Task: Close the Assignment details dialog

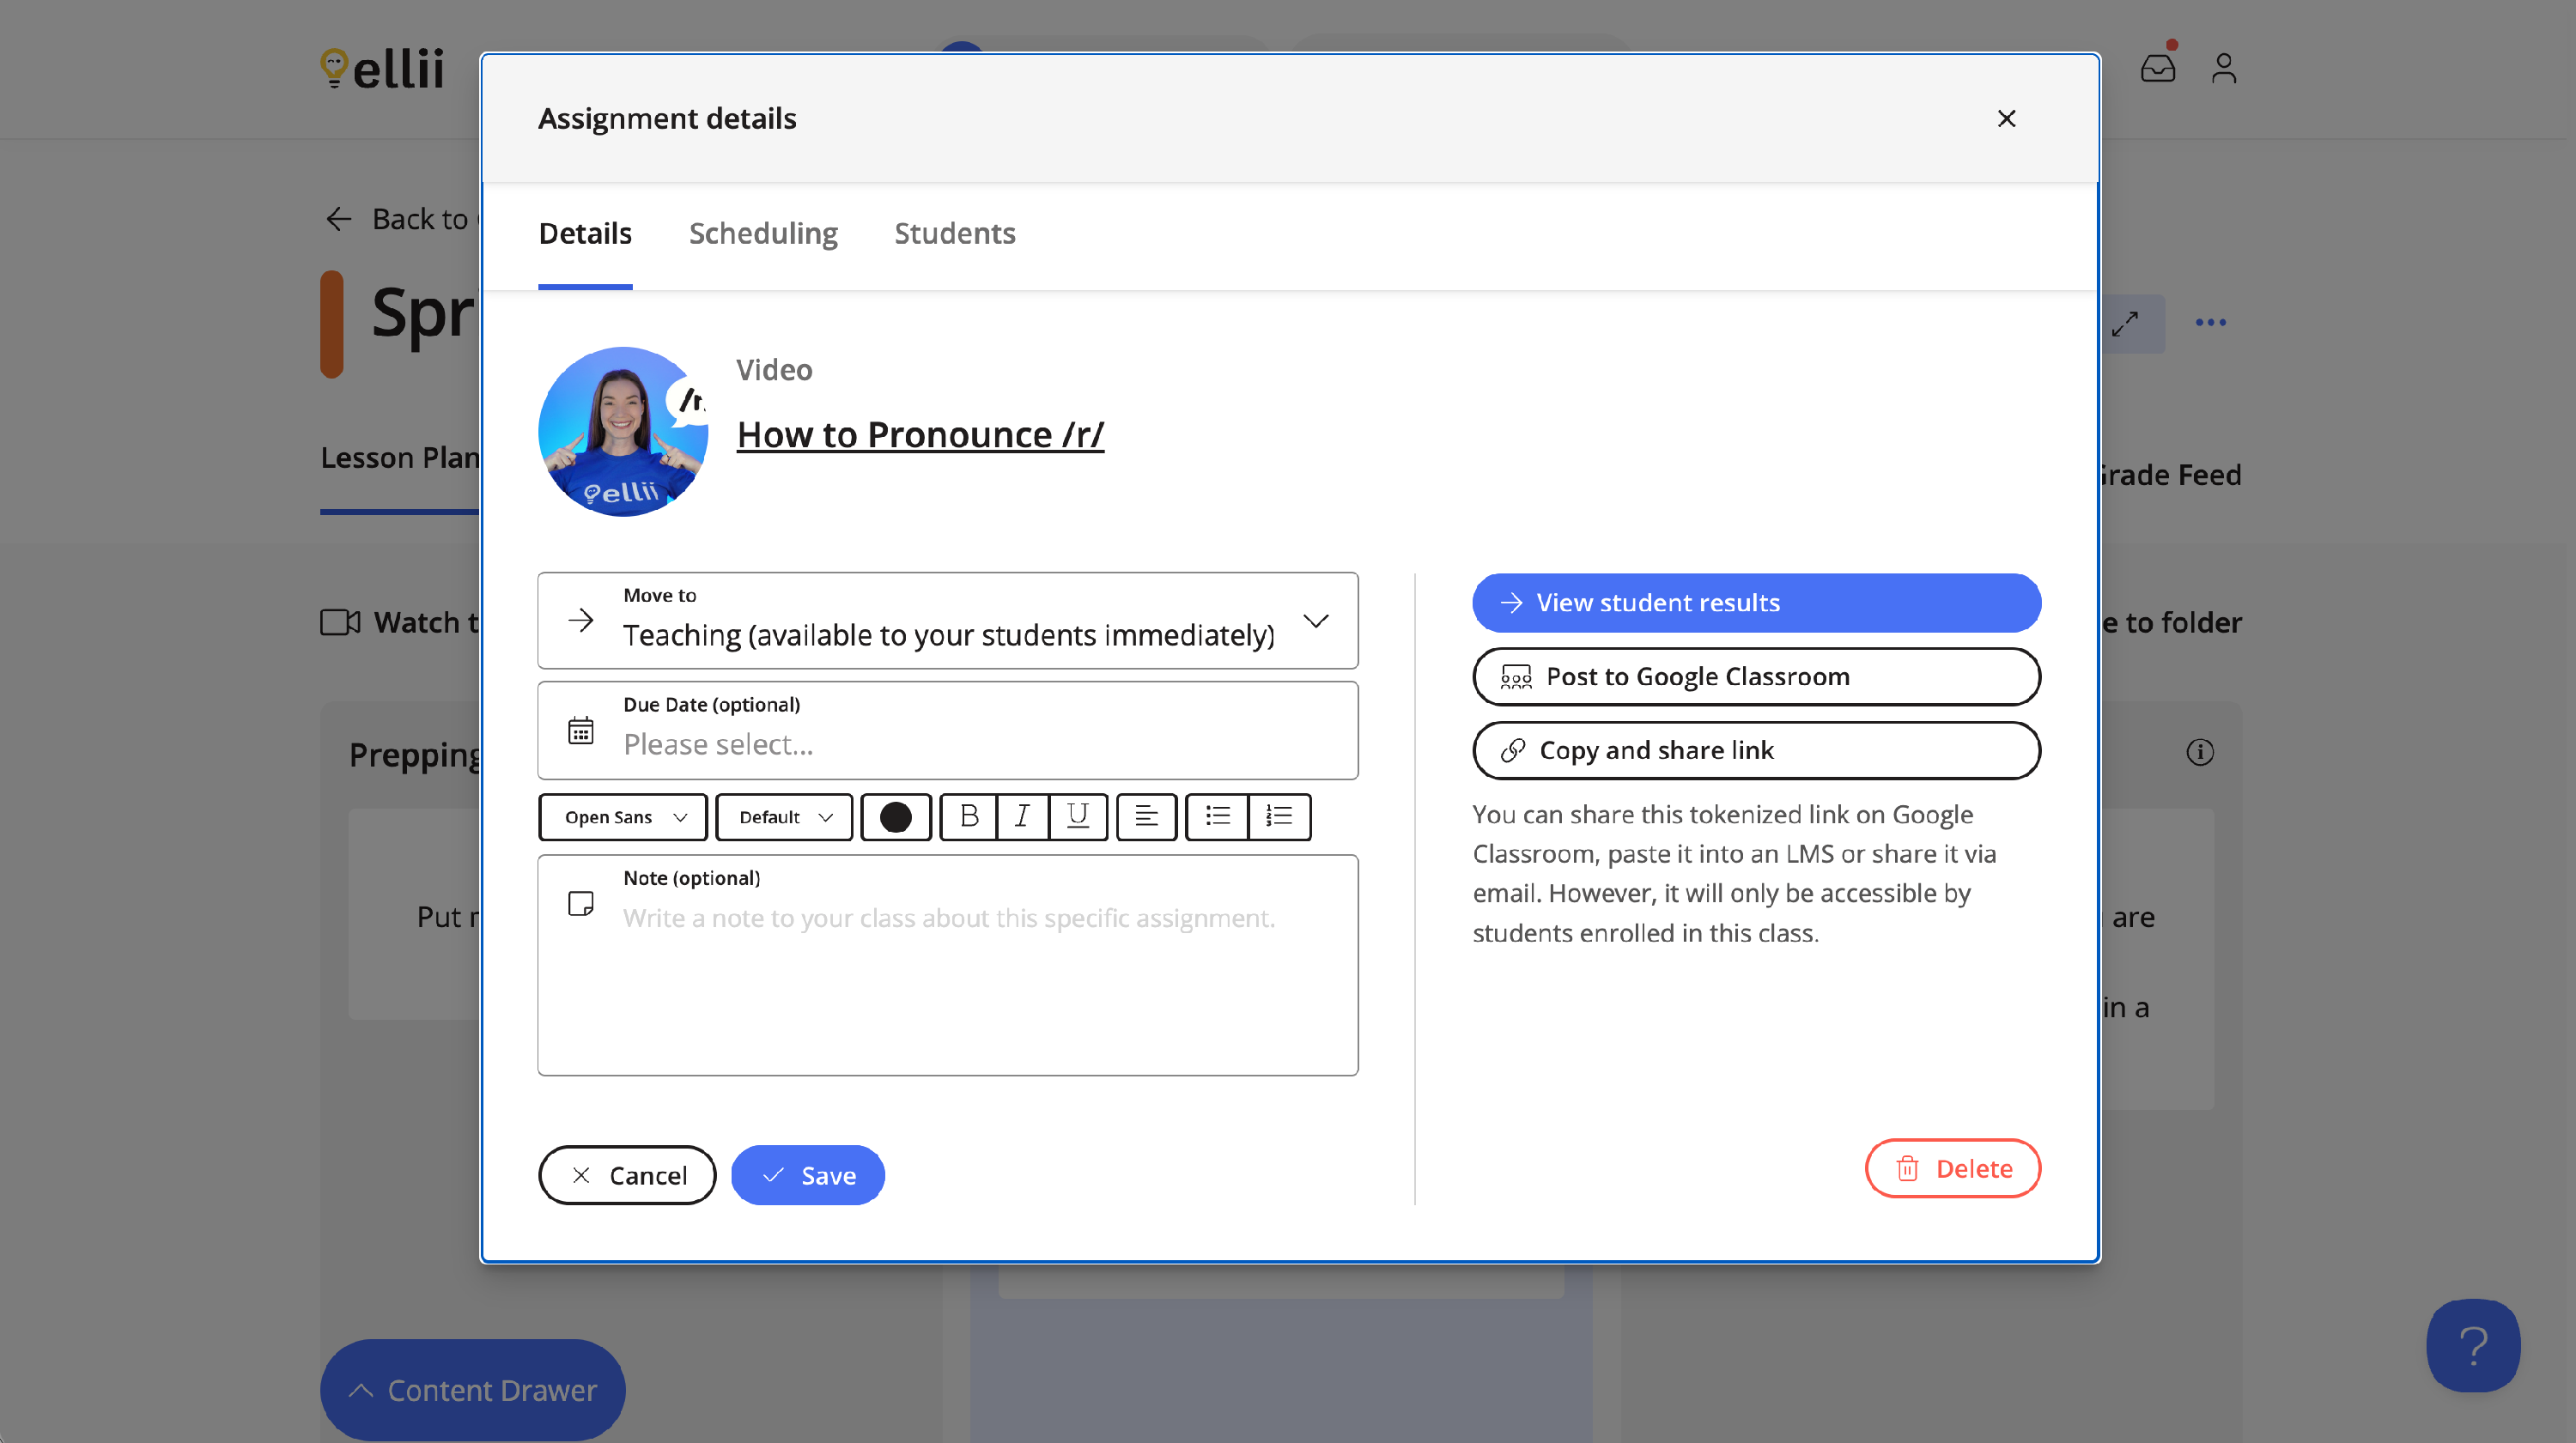Action: click(2006, 118)
